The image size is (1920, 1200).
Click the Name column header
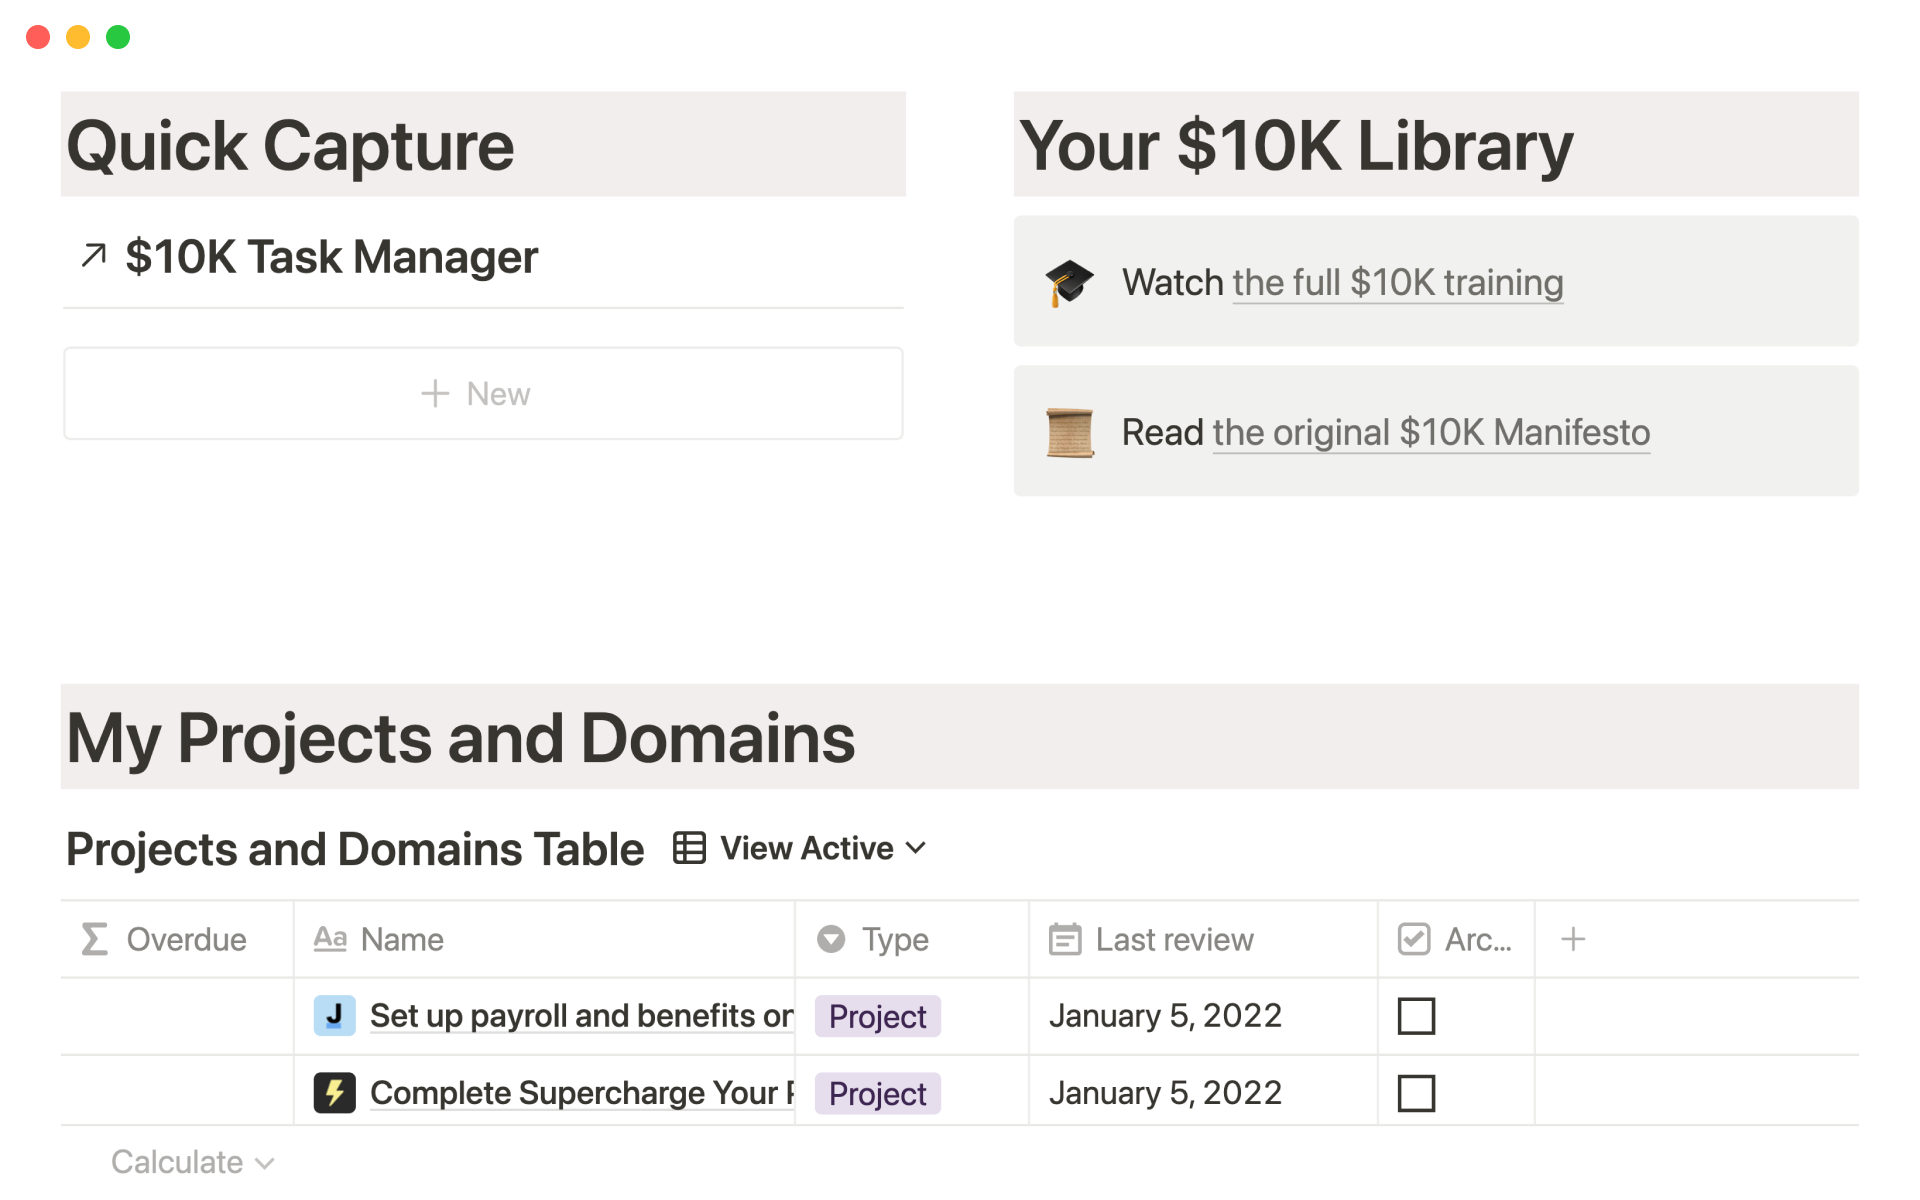coord(401,939)
